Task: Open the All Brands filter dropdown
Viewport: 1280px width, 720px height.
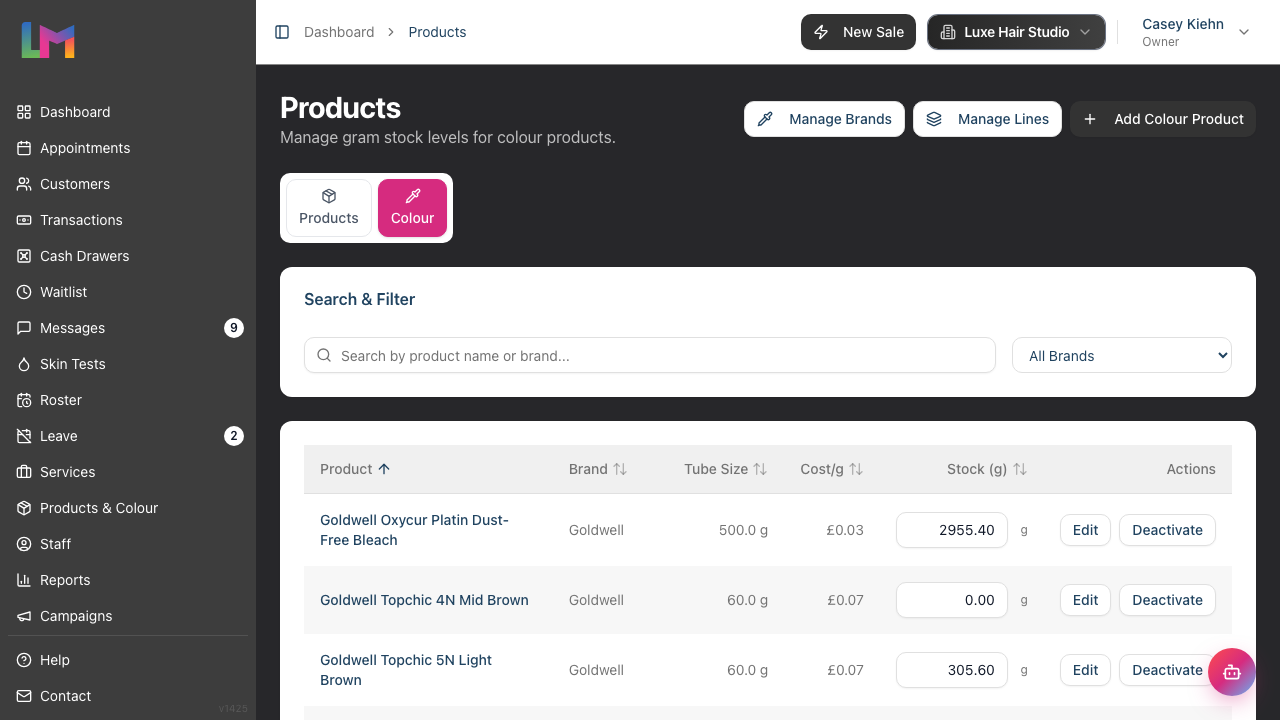Action: pyautogui.click(x=1122, y=355)
